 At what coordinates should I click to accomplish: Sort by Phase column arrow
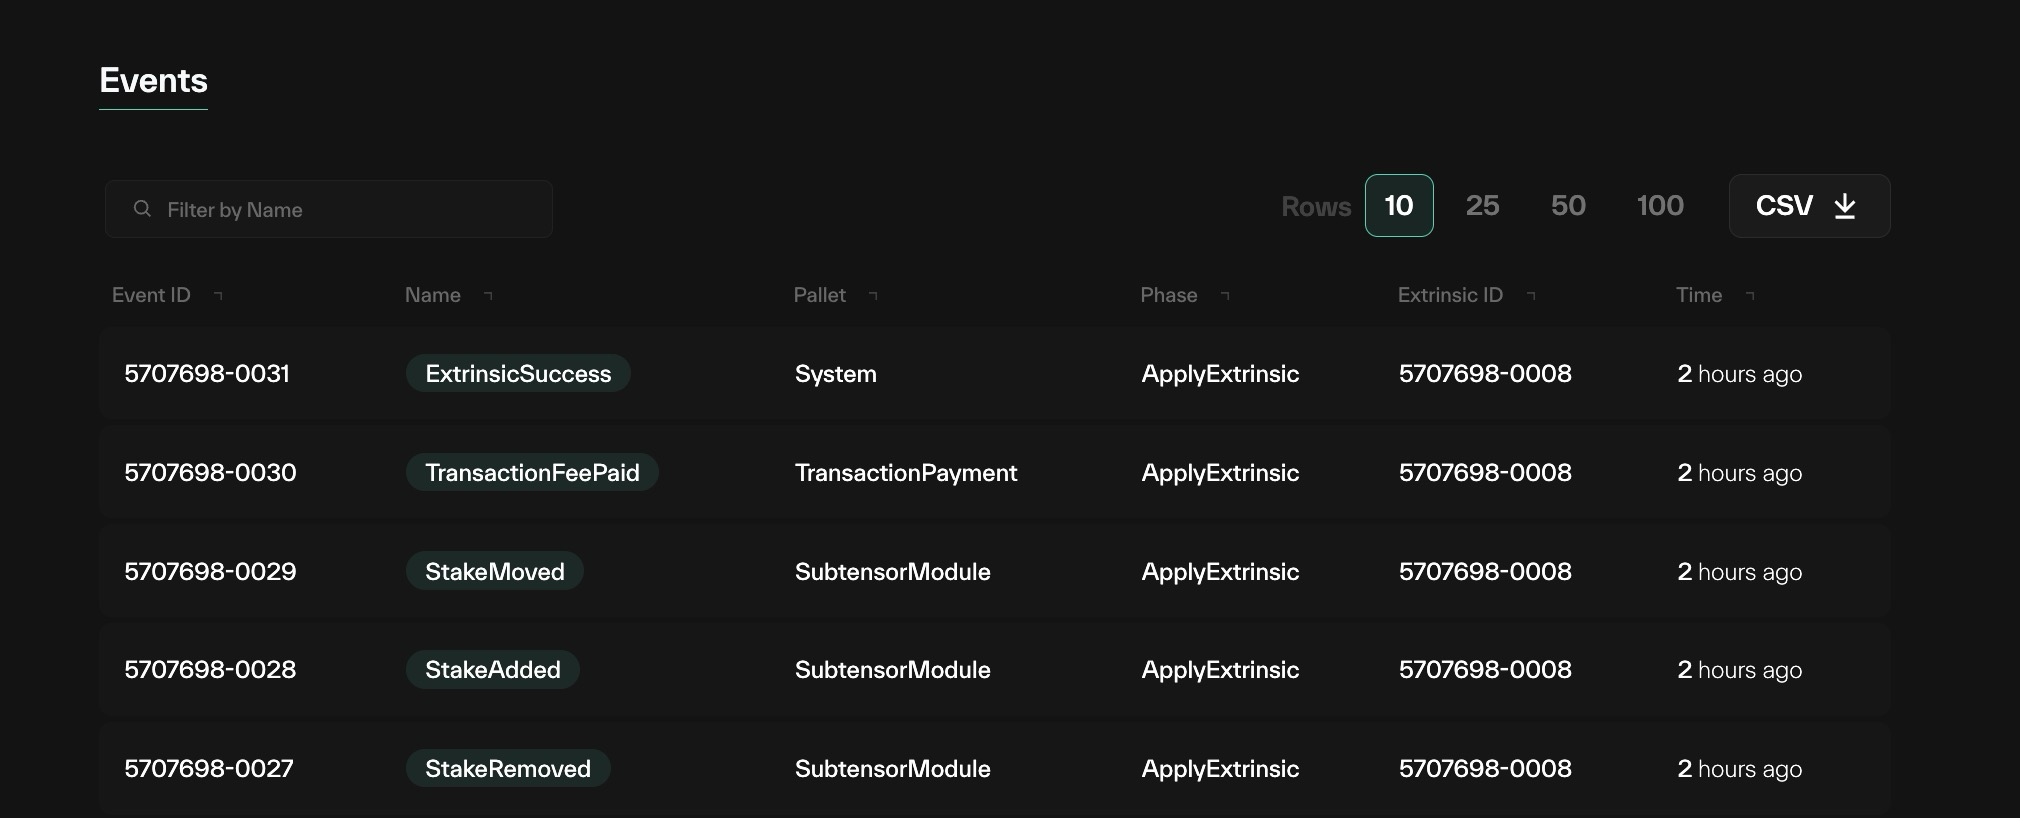pyautogui.click(x=1225, y=295)
